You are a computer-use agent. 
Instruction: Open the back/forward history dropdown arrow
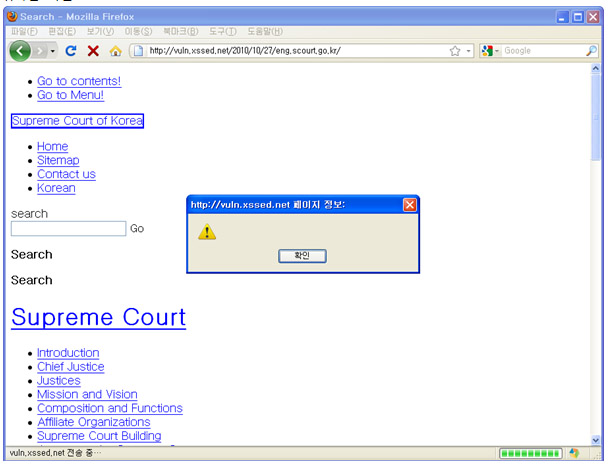pos(53,51)
